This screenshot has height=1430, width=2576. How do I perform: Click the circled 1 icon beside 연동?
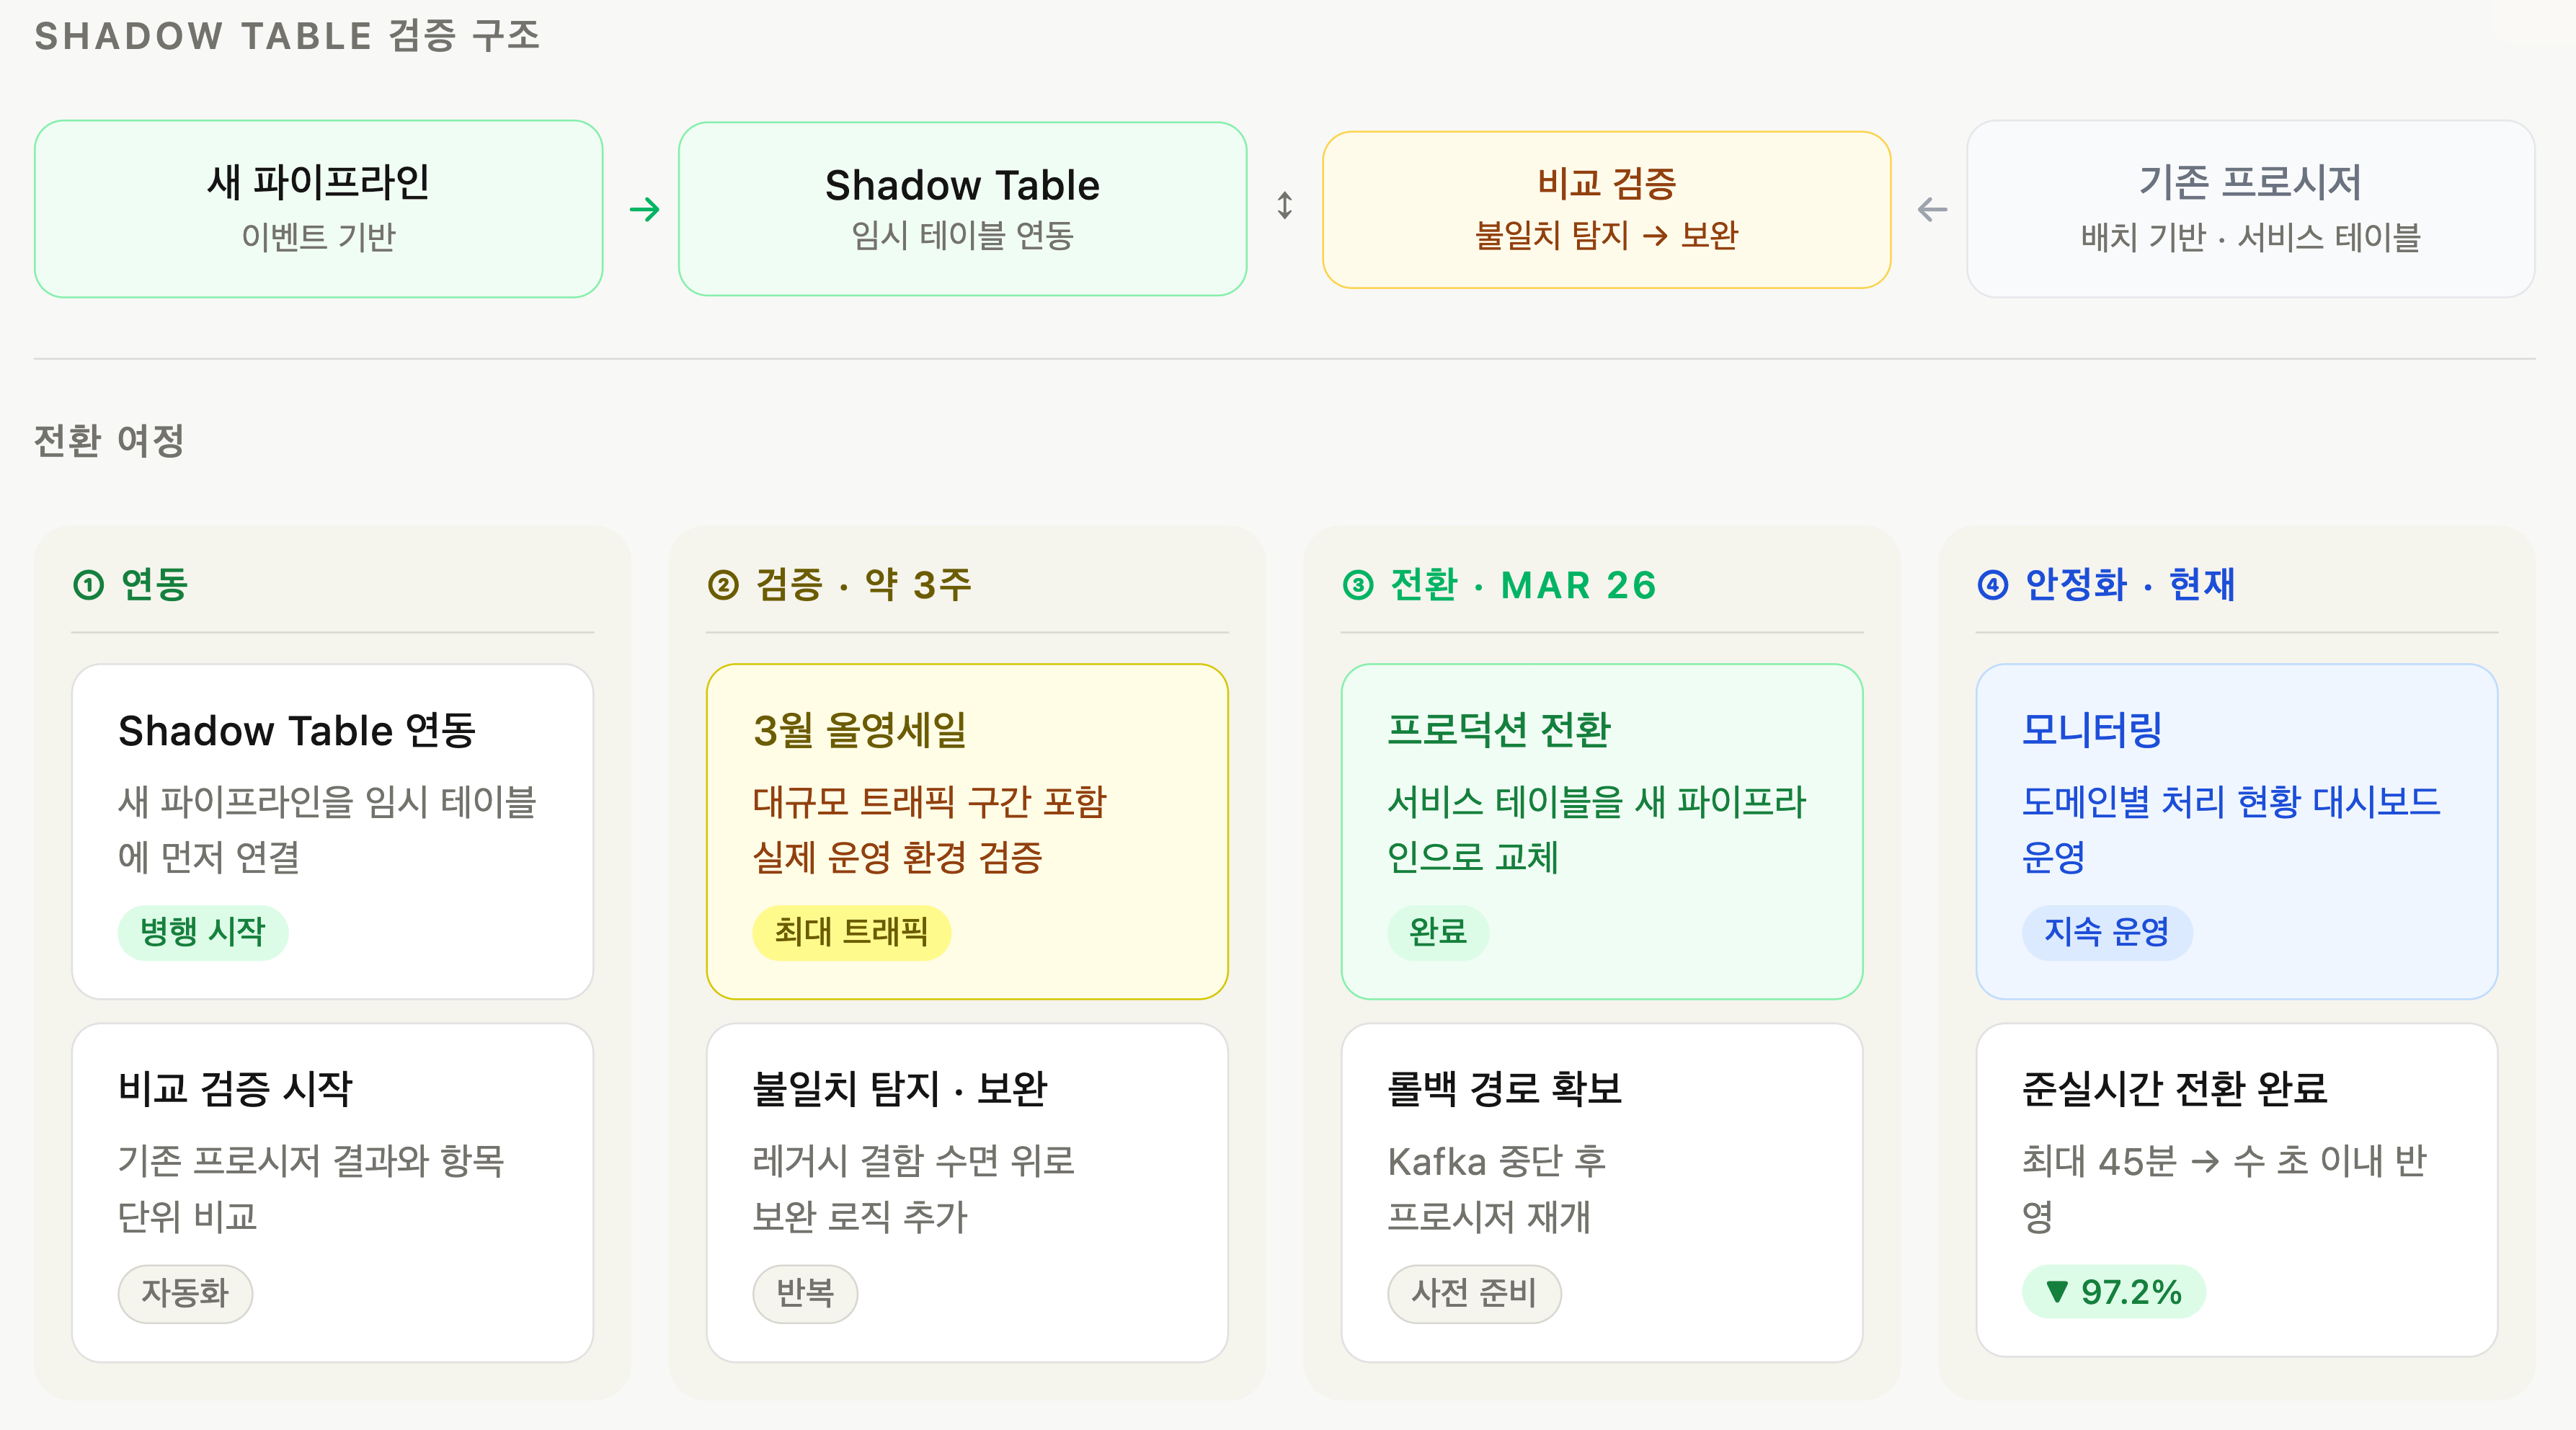click(x=89, y=585)
